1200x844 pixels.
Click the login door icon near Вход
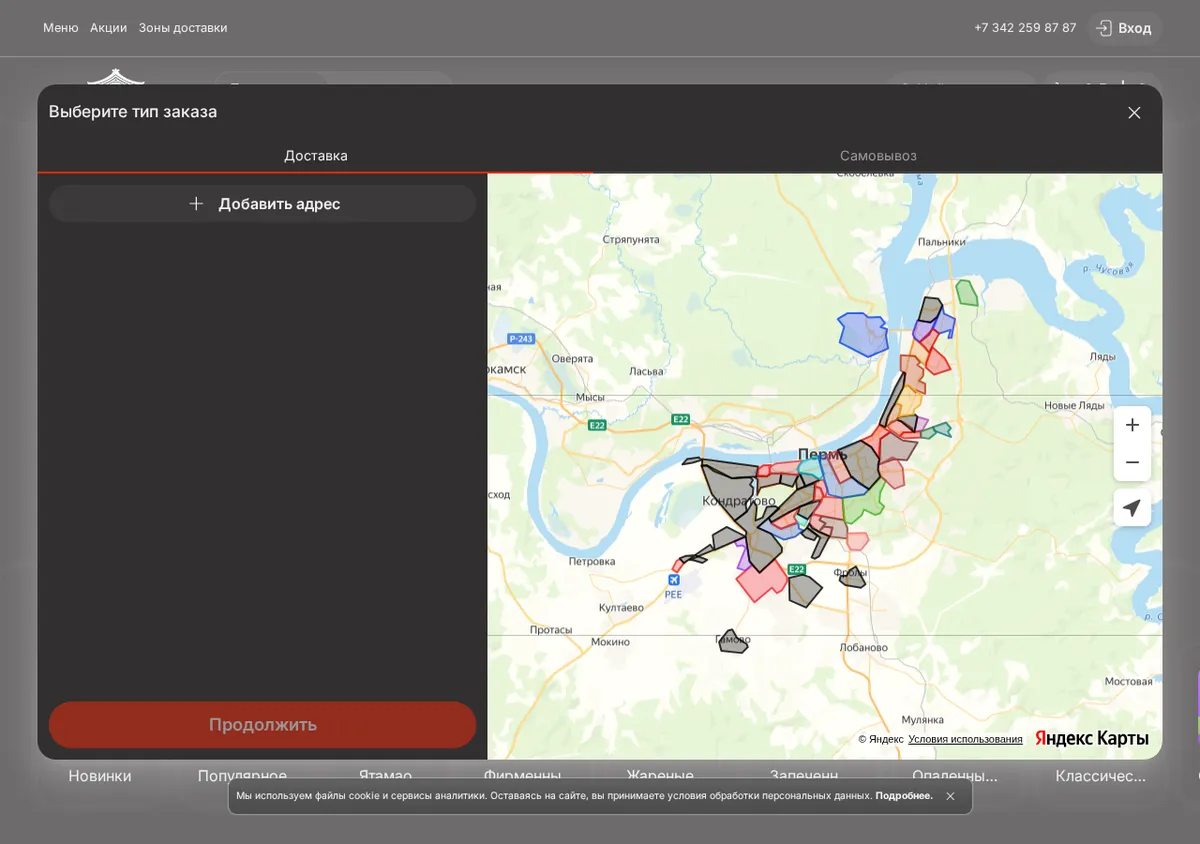click(x=1104, y=28)
